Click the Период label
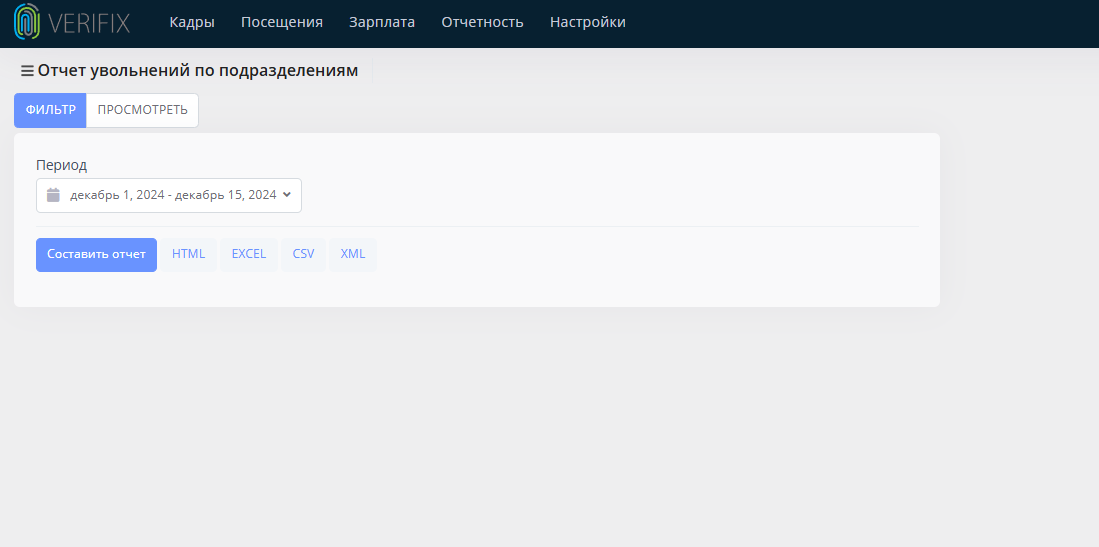Image resolution: width=1099 pixels, height=547 pixels. pyautogui.click(x=62, y=166)
